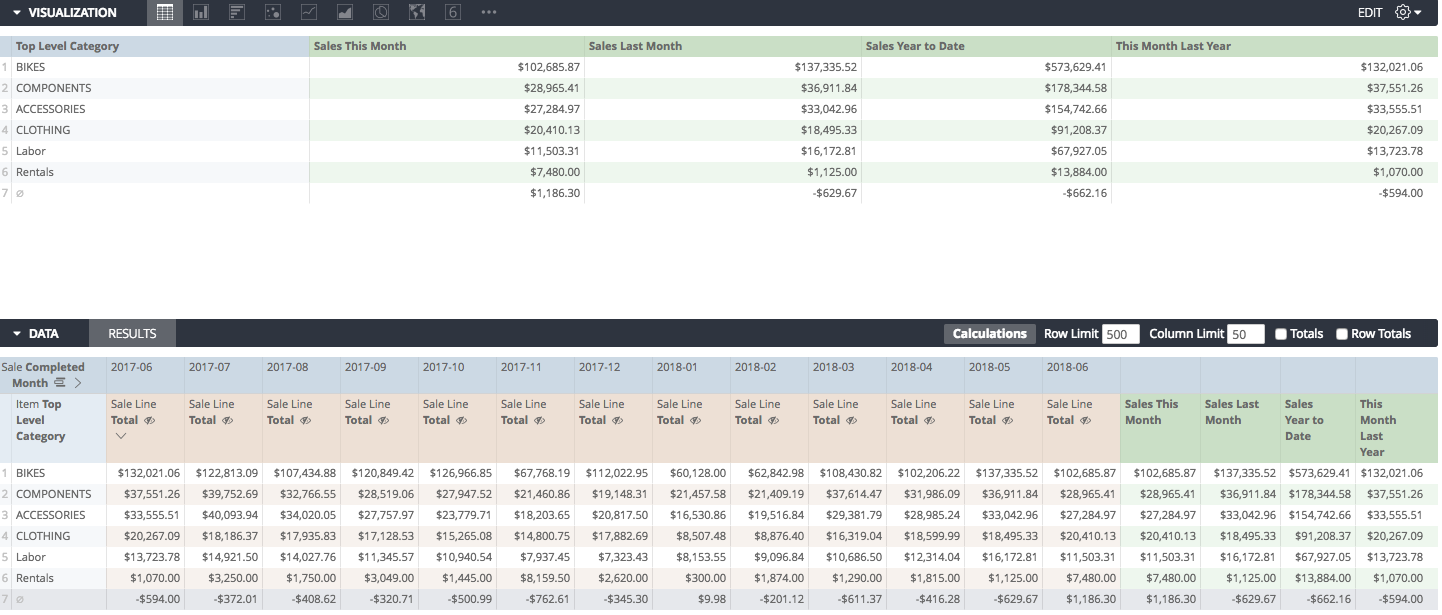Click This Month Last Year visualization header
This screenshot has width=1442, height=615.
pos(1275,46)
